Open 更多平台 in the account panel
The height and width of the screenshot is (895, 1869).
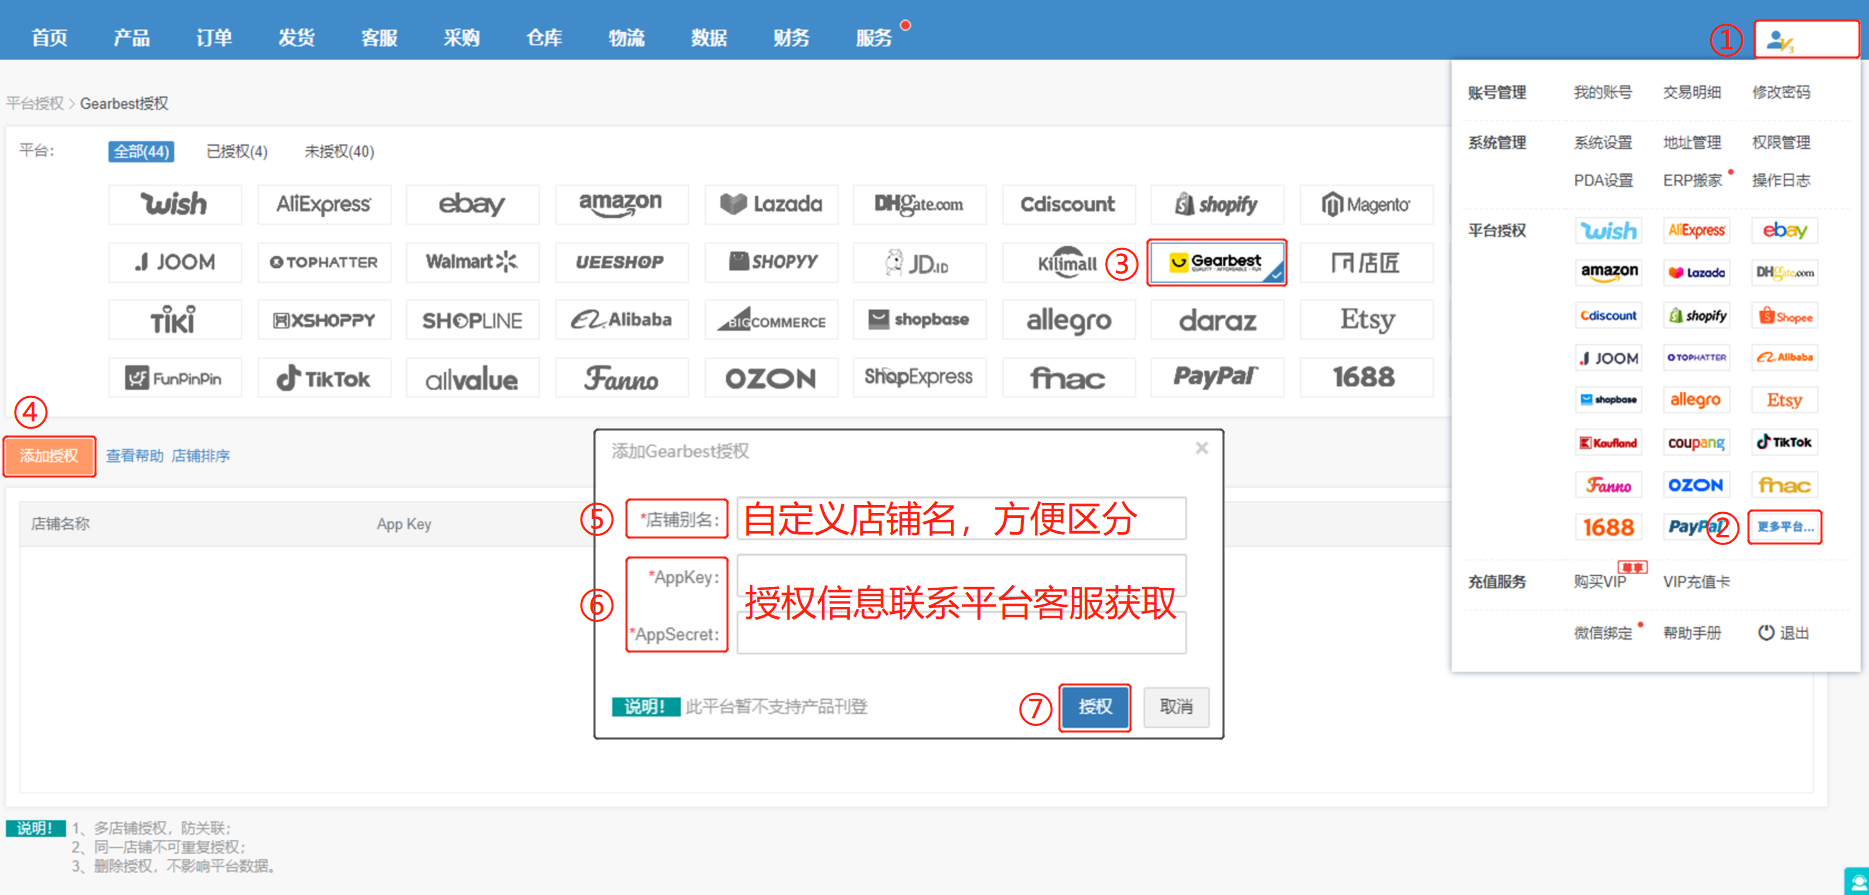click(1785, 527)
